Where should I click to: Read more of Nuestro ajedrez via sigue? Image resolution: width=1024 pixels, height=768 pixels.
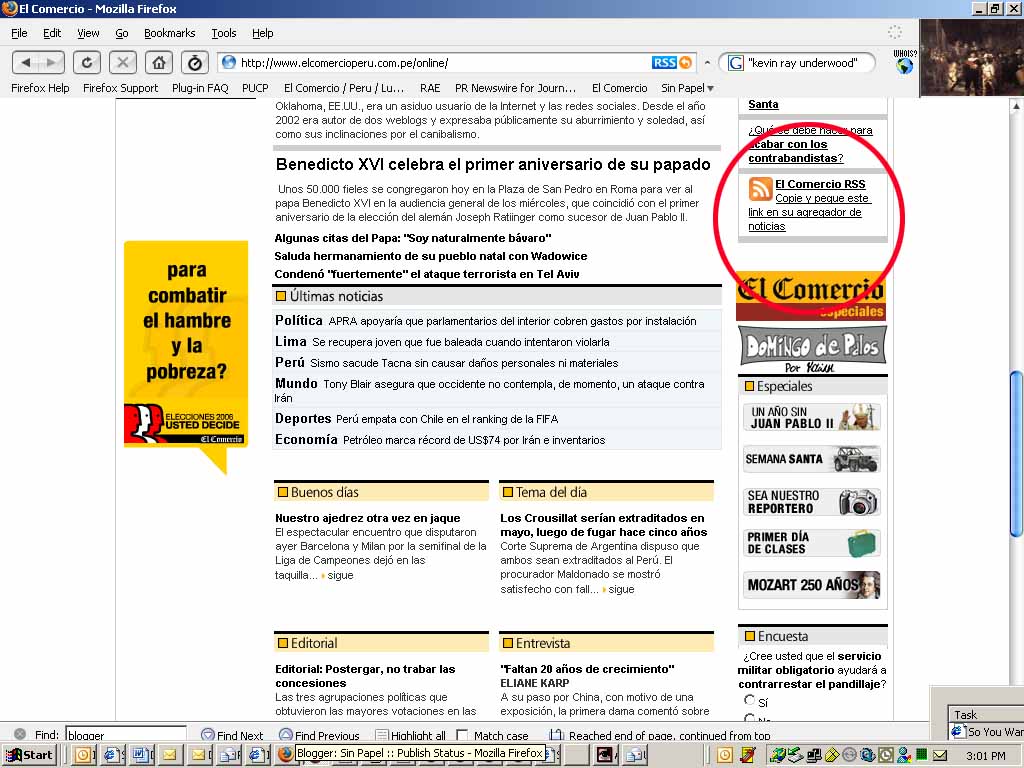340,575
